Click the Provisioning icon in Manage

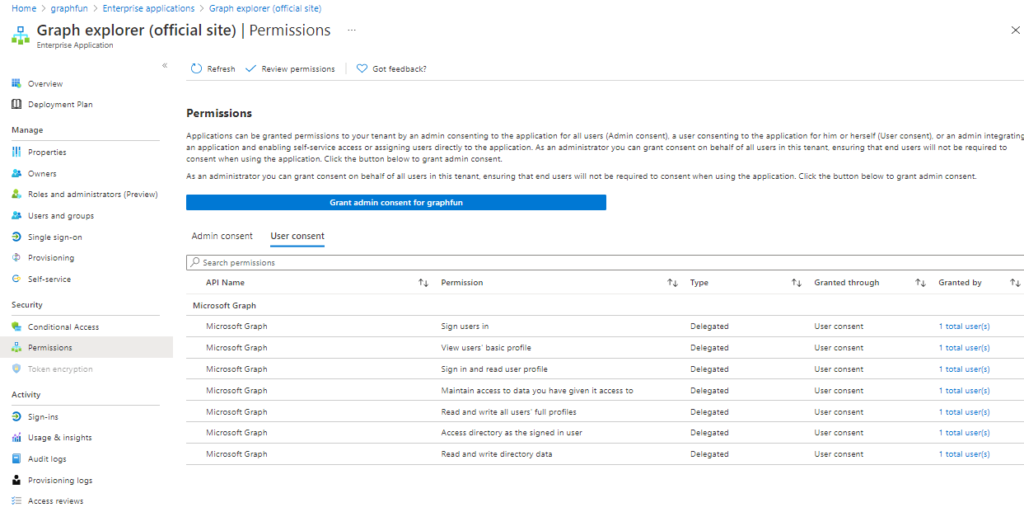16,258
